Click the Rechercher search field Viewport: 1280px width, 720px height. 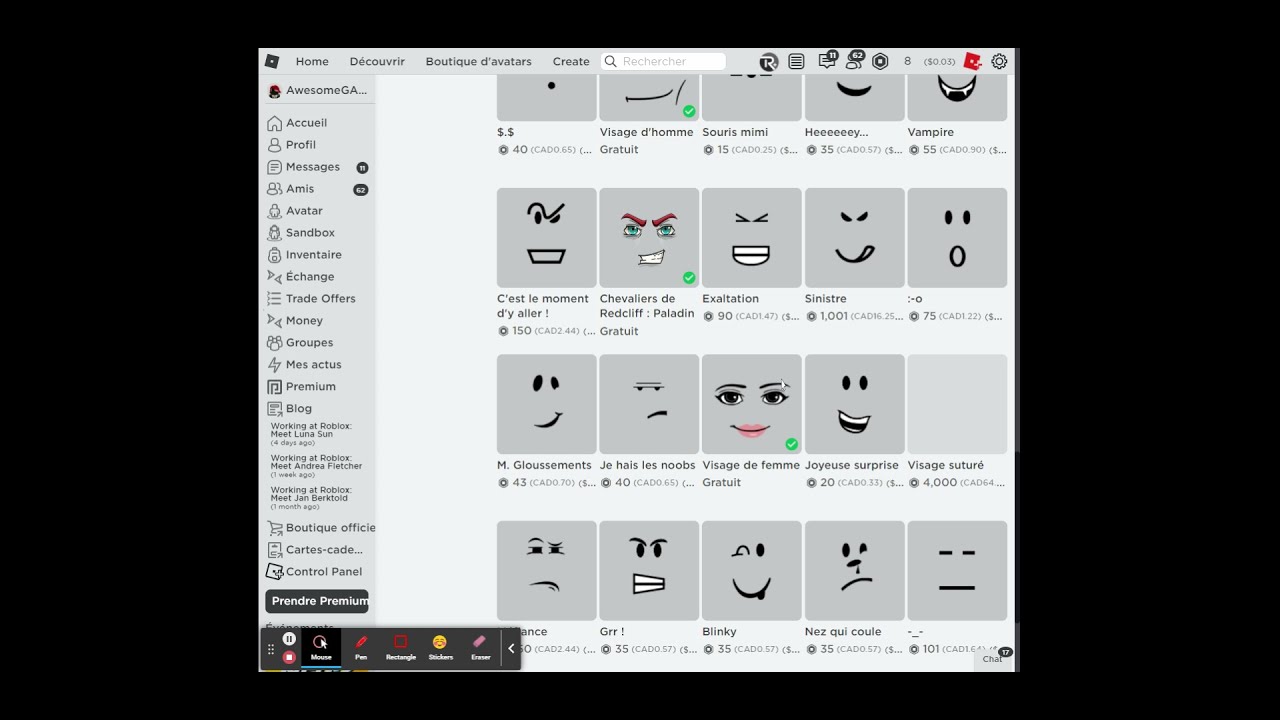click(664, 61)
